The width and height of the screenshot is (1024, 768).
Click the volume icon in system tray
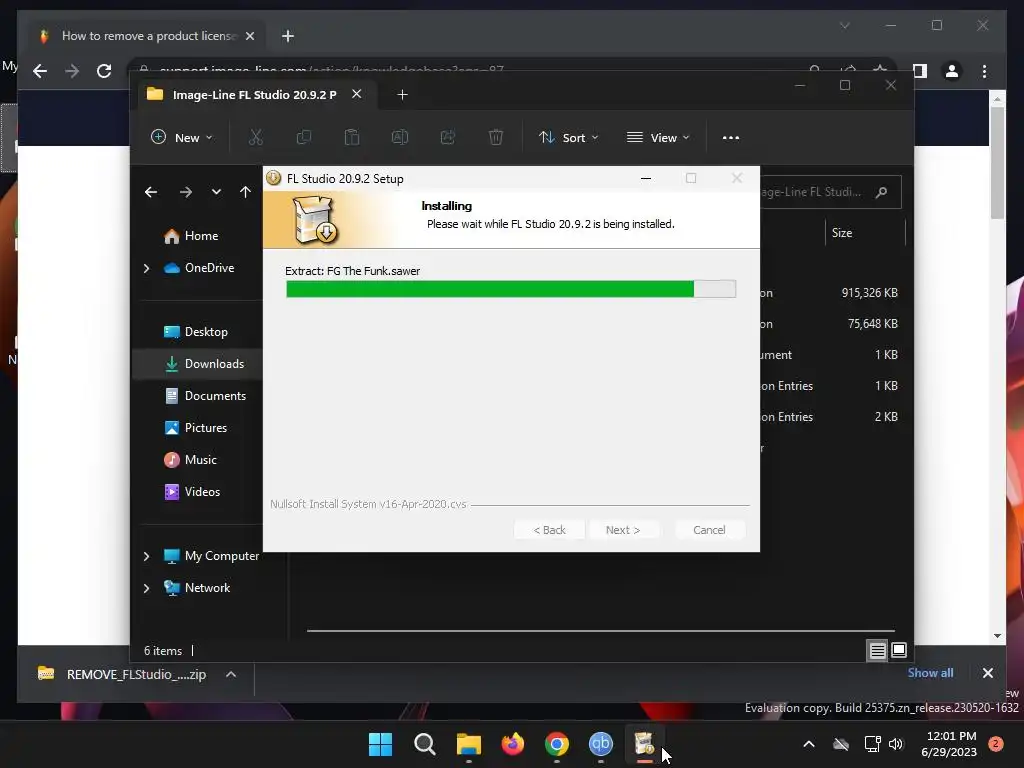[896, 744]
